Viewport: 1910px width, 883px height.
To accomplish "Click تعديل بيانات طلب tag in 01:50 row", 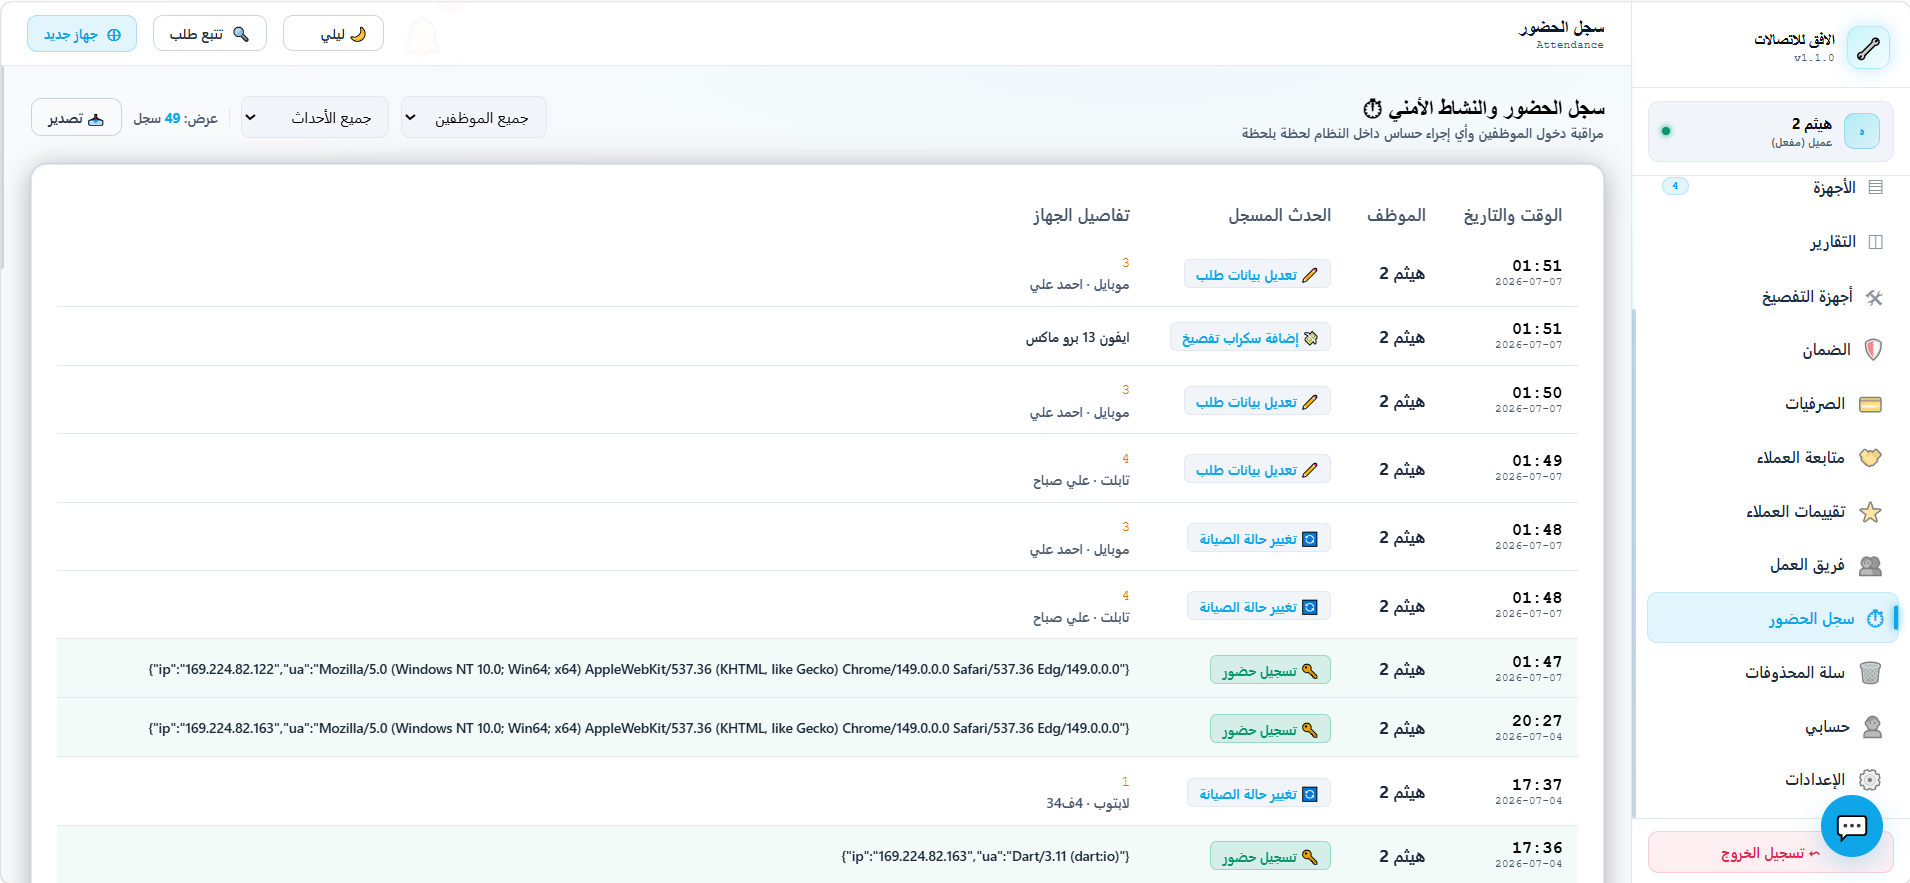I will pyautogui.click(x=1257, y=402).
